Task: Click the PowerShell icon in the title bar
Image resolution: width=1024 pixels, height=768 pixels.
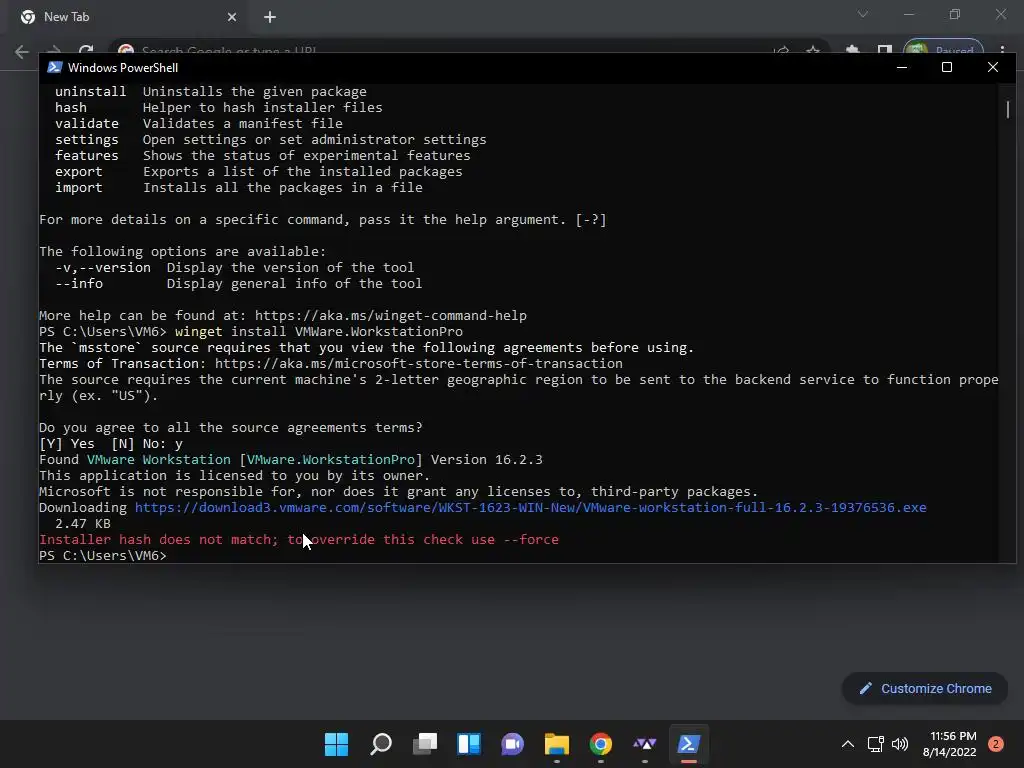Action: pyautogui.click(x=55, y=67)
